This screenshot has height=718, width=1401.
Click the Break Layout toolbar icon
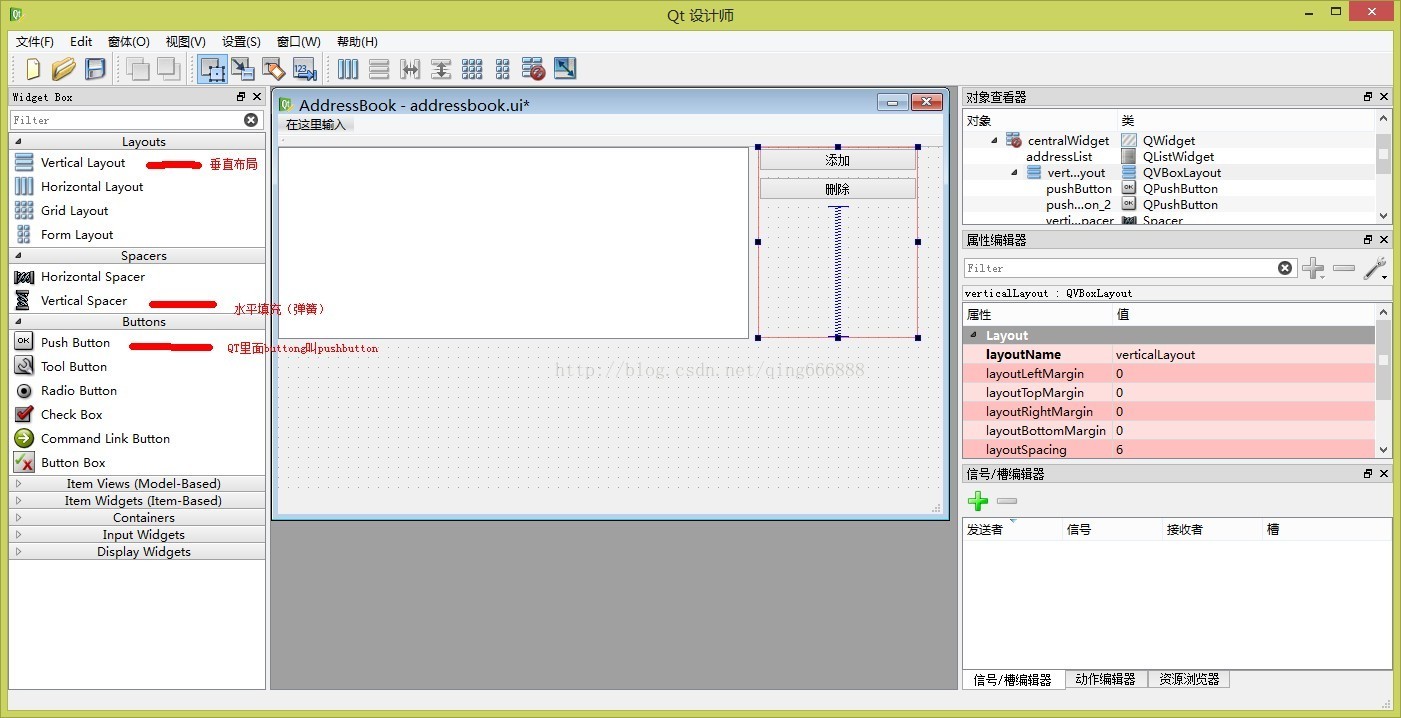point(534,69)
